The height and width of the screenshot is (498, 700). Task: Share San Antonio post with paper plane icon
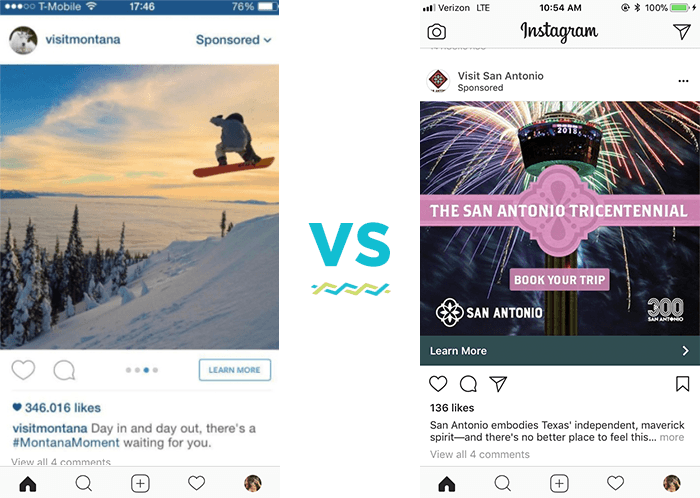click(498, 384)
